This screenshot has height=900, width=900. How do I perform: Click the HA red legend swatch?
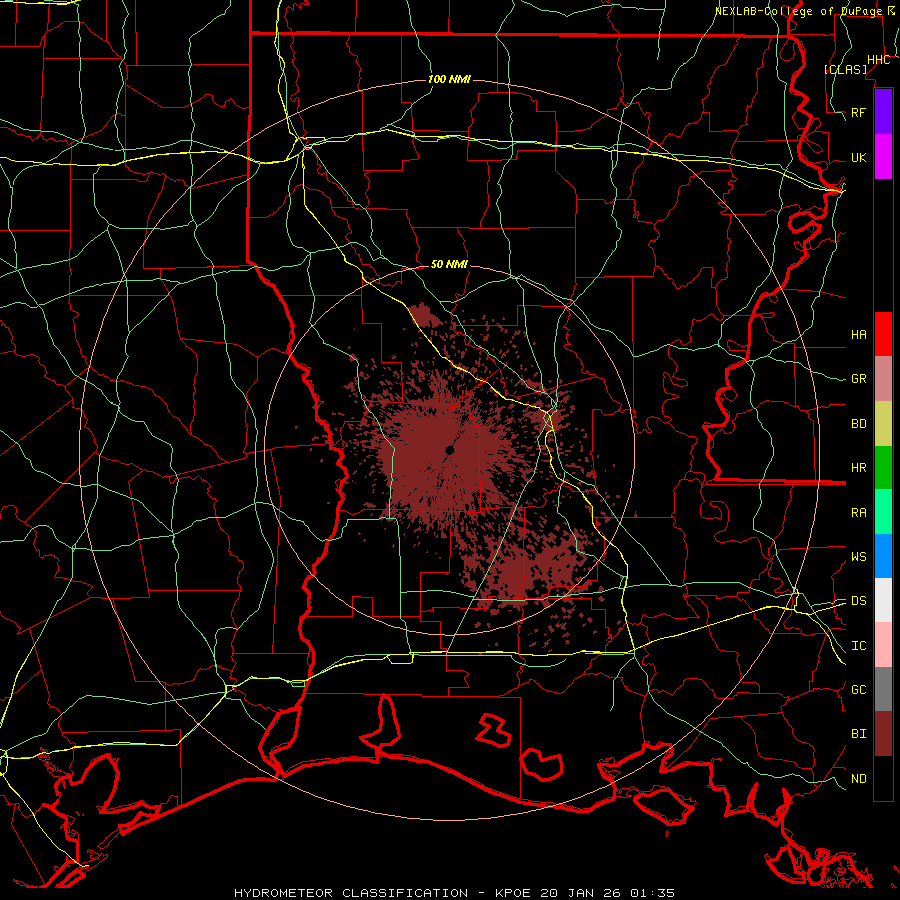point(883,334)
